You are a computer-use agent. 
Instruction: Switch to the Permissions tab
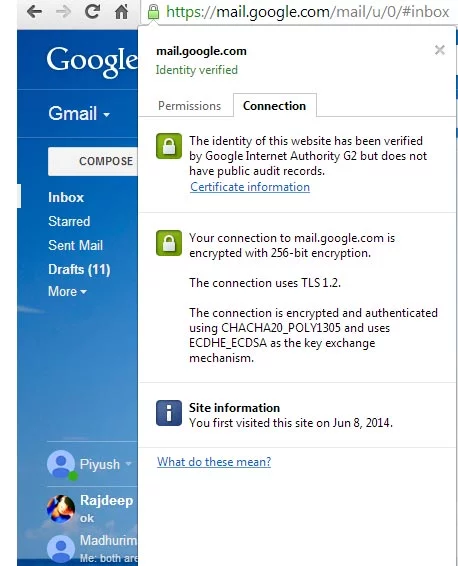click(x=189, y=106)
